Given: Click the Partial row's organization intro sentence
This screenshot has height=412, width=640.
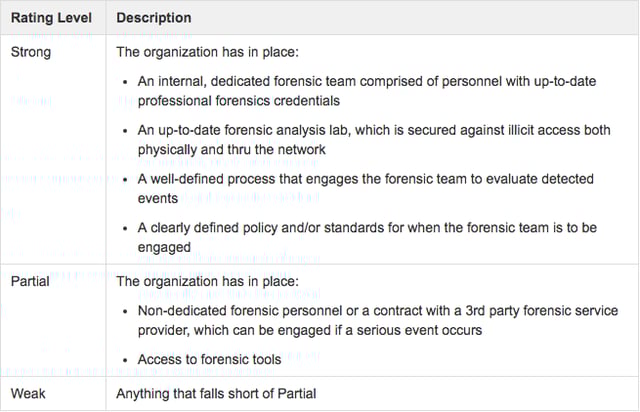Looking at the screenshot, I should 194,281.
